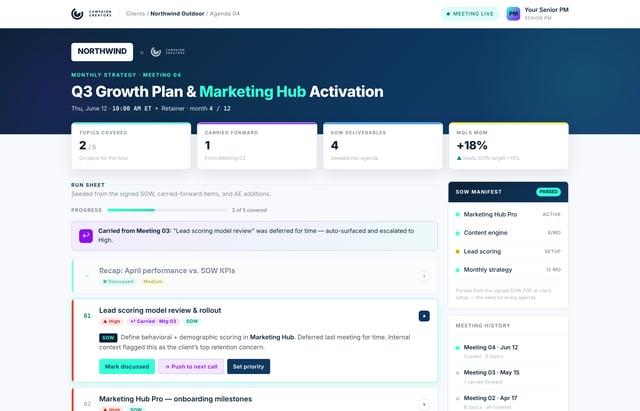Collapse the Lead scoring model review topic
The image size is (640, 411).
click(x=424, y=316)
